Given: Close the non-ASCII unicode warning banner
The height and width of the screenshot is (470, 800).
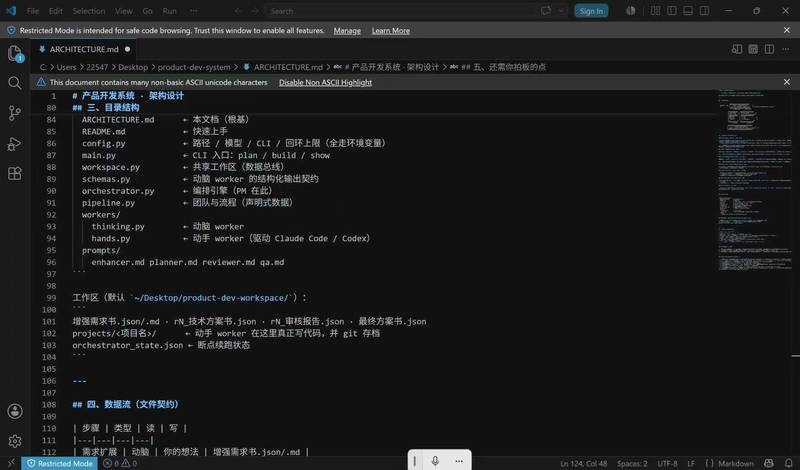Looking at the screenshot, I should [787, 82].
